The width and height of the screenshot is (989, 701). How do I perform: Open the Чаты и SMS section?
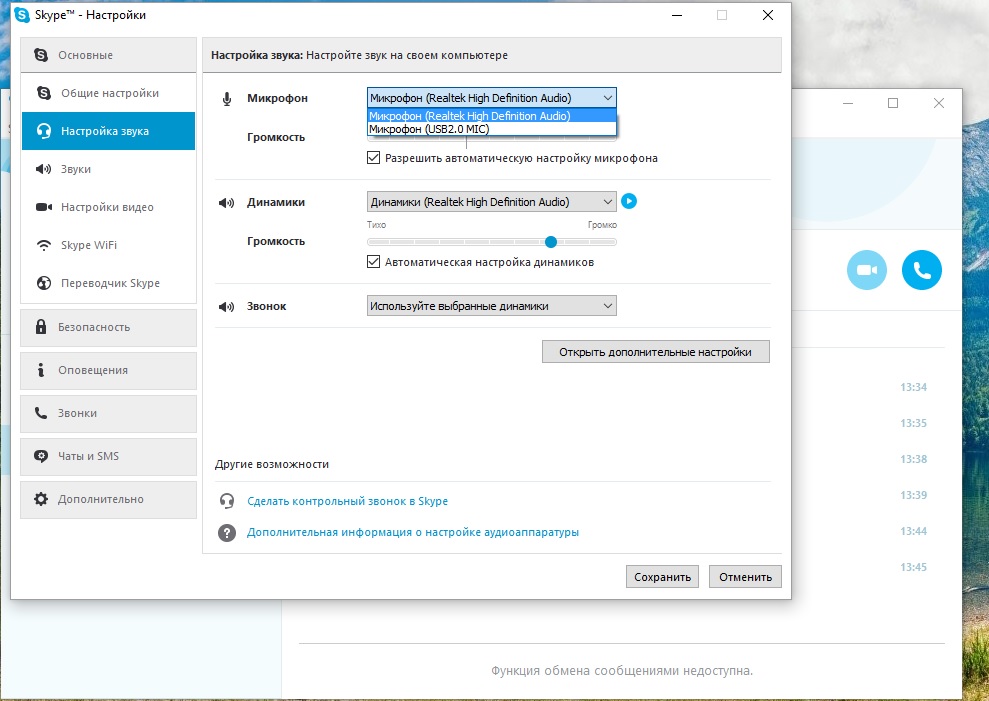[108, 456]
